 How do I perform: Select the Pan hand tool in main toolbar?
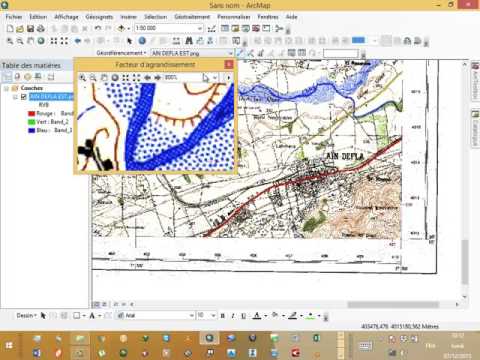(x=30, y=41)
